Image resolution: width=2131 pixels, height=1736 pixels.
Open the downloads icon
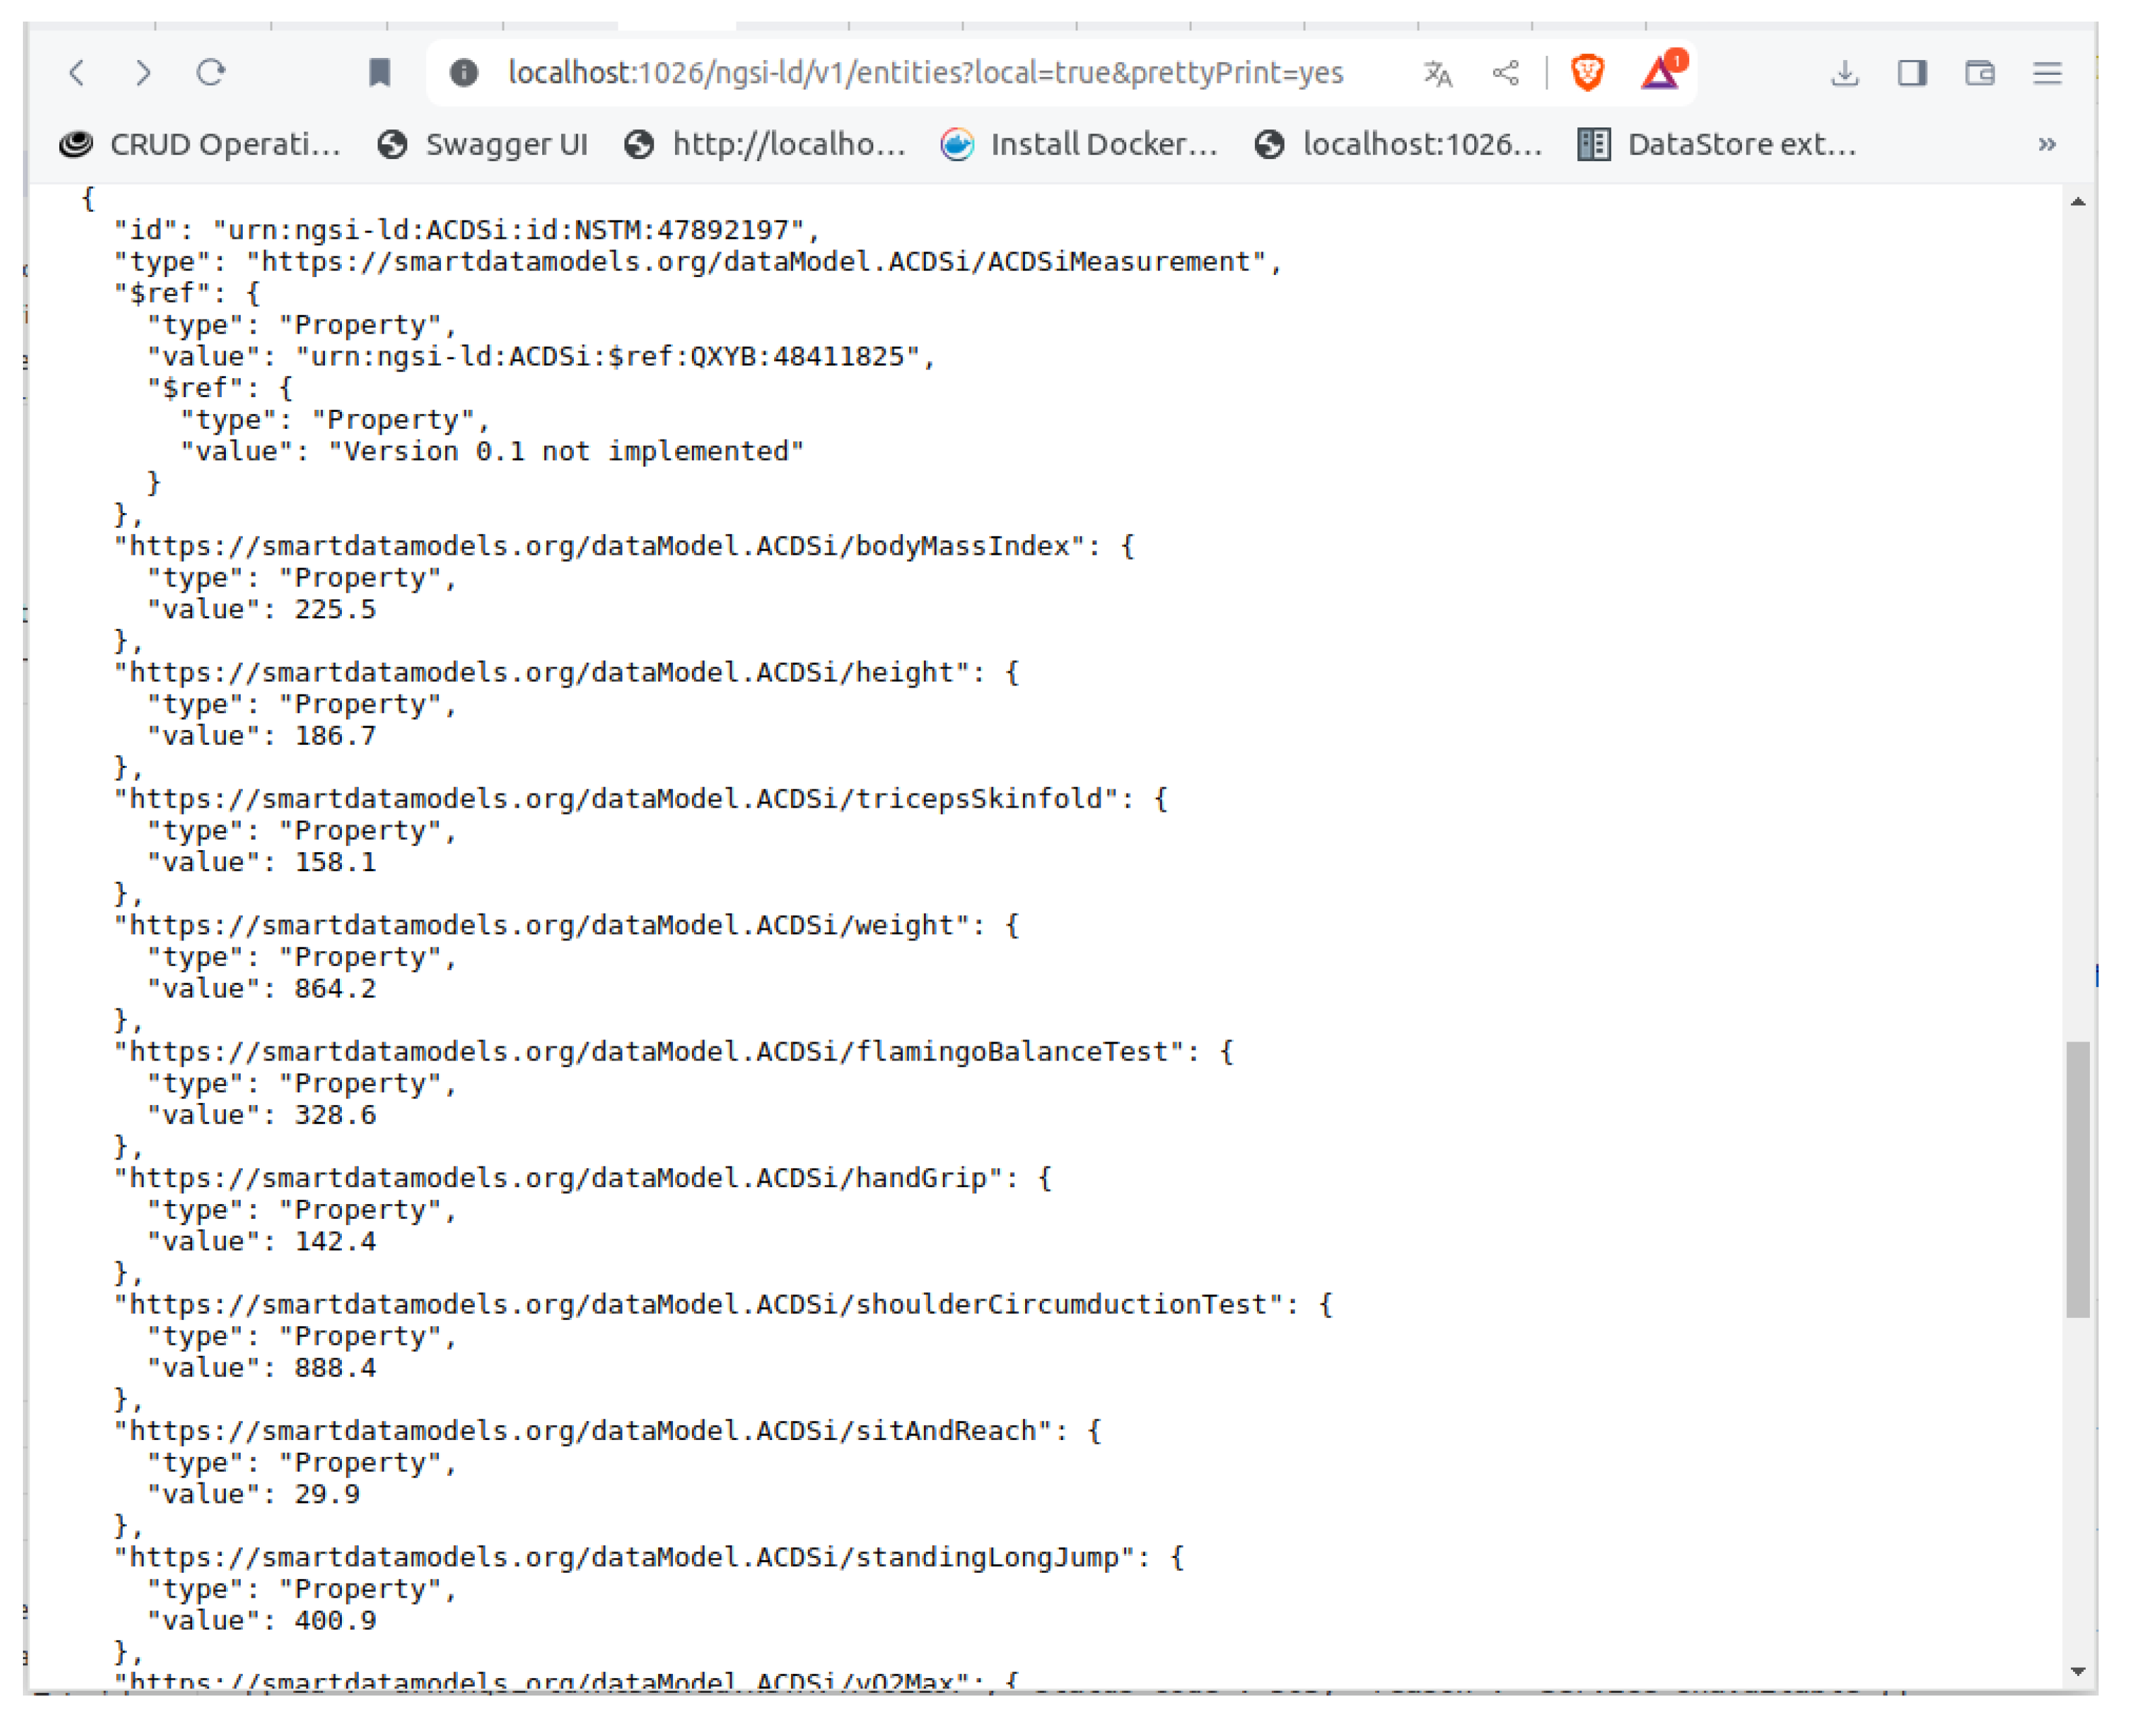pos(1844,73)
